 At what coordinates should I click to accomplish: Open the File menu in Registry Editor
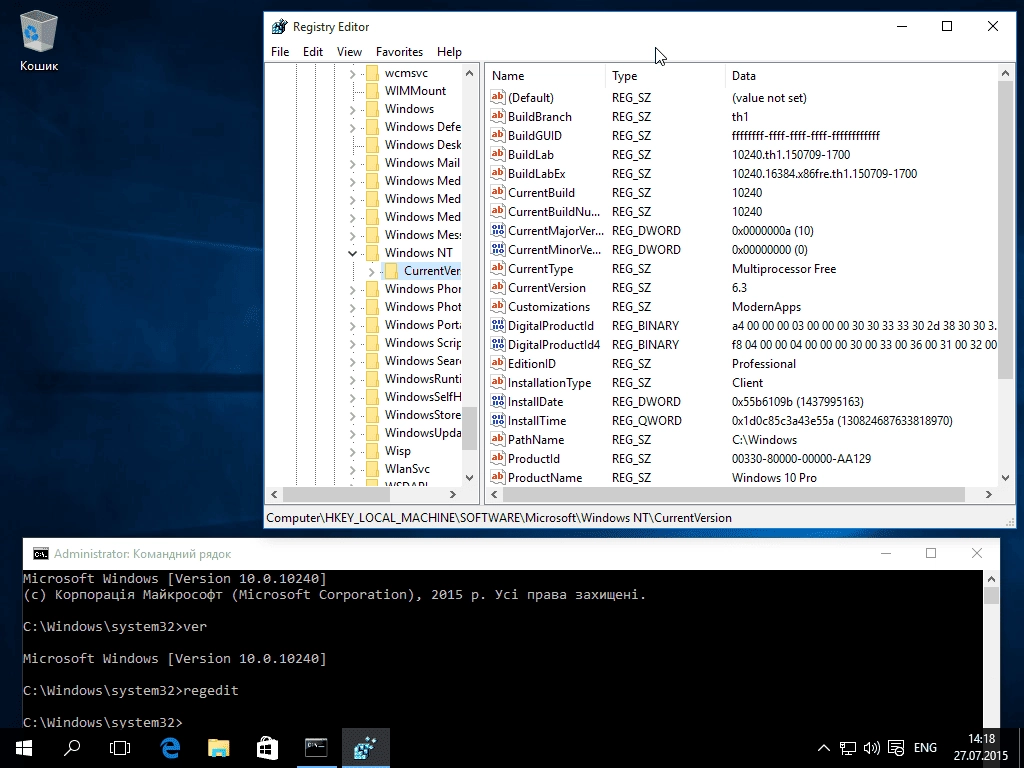coord(280,52)
